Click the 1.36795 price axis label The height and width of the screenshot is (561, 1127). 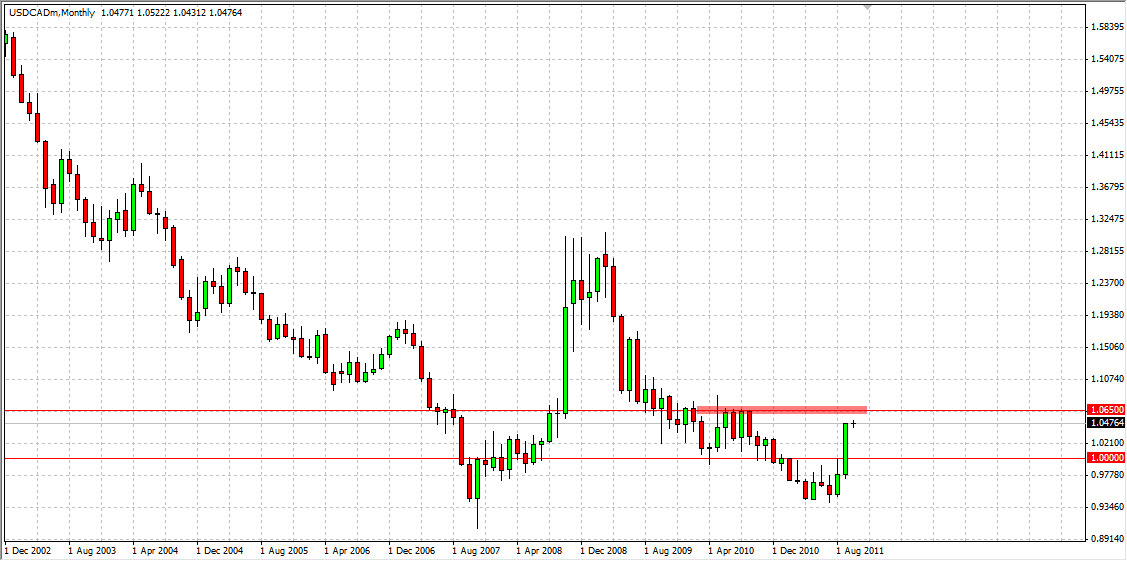[1107, 187]
